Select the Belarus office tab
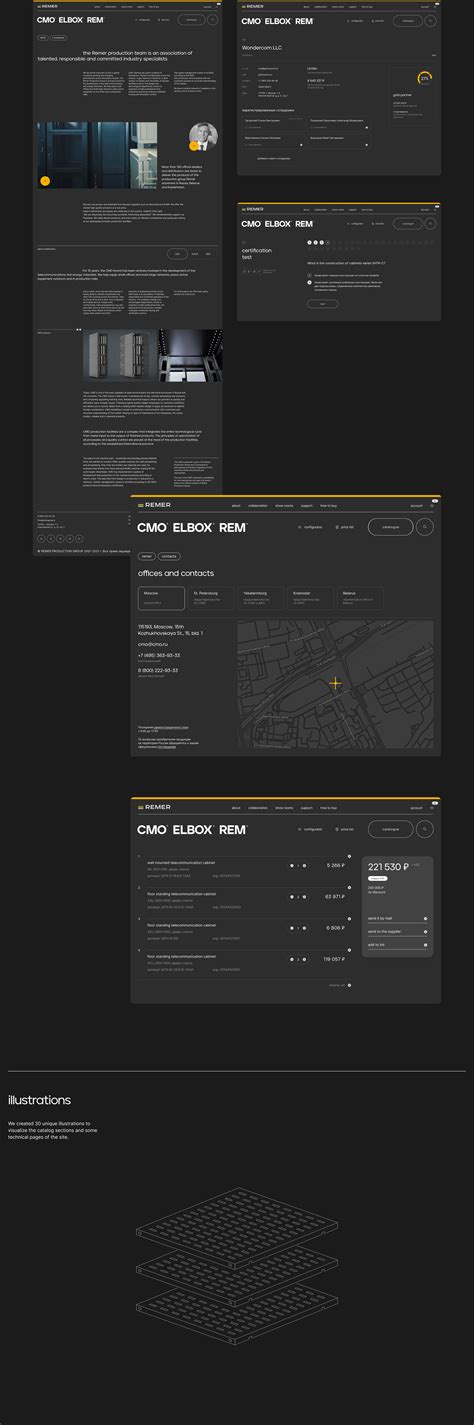The height and width of the screenshot is (1425, 474). 362,598
